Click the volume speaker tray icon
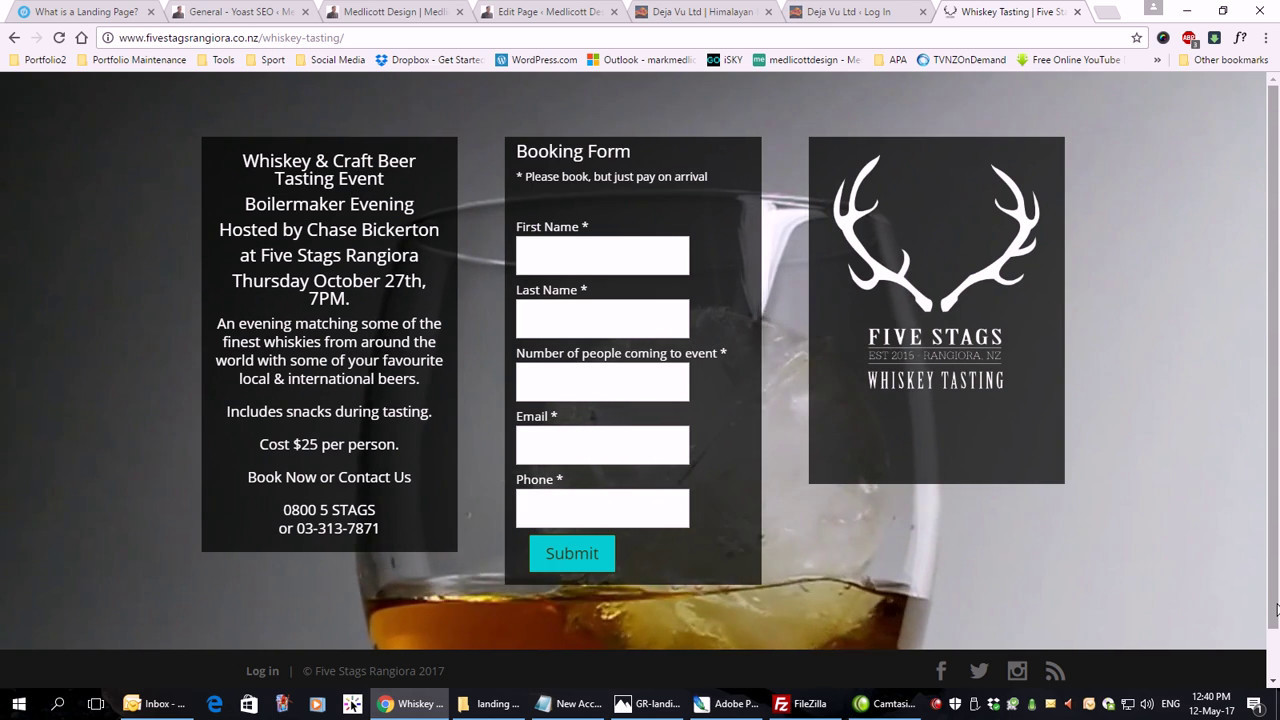The width and height of the screenshot is (1280, 720). coord(1145,704)
